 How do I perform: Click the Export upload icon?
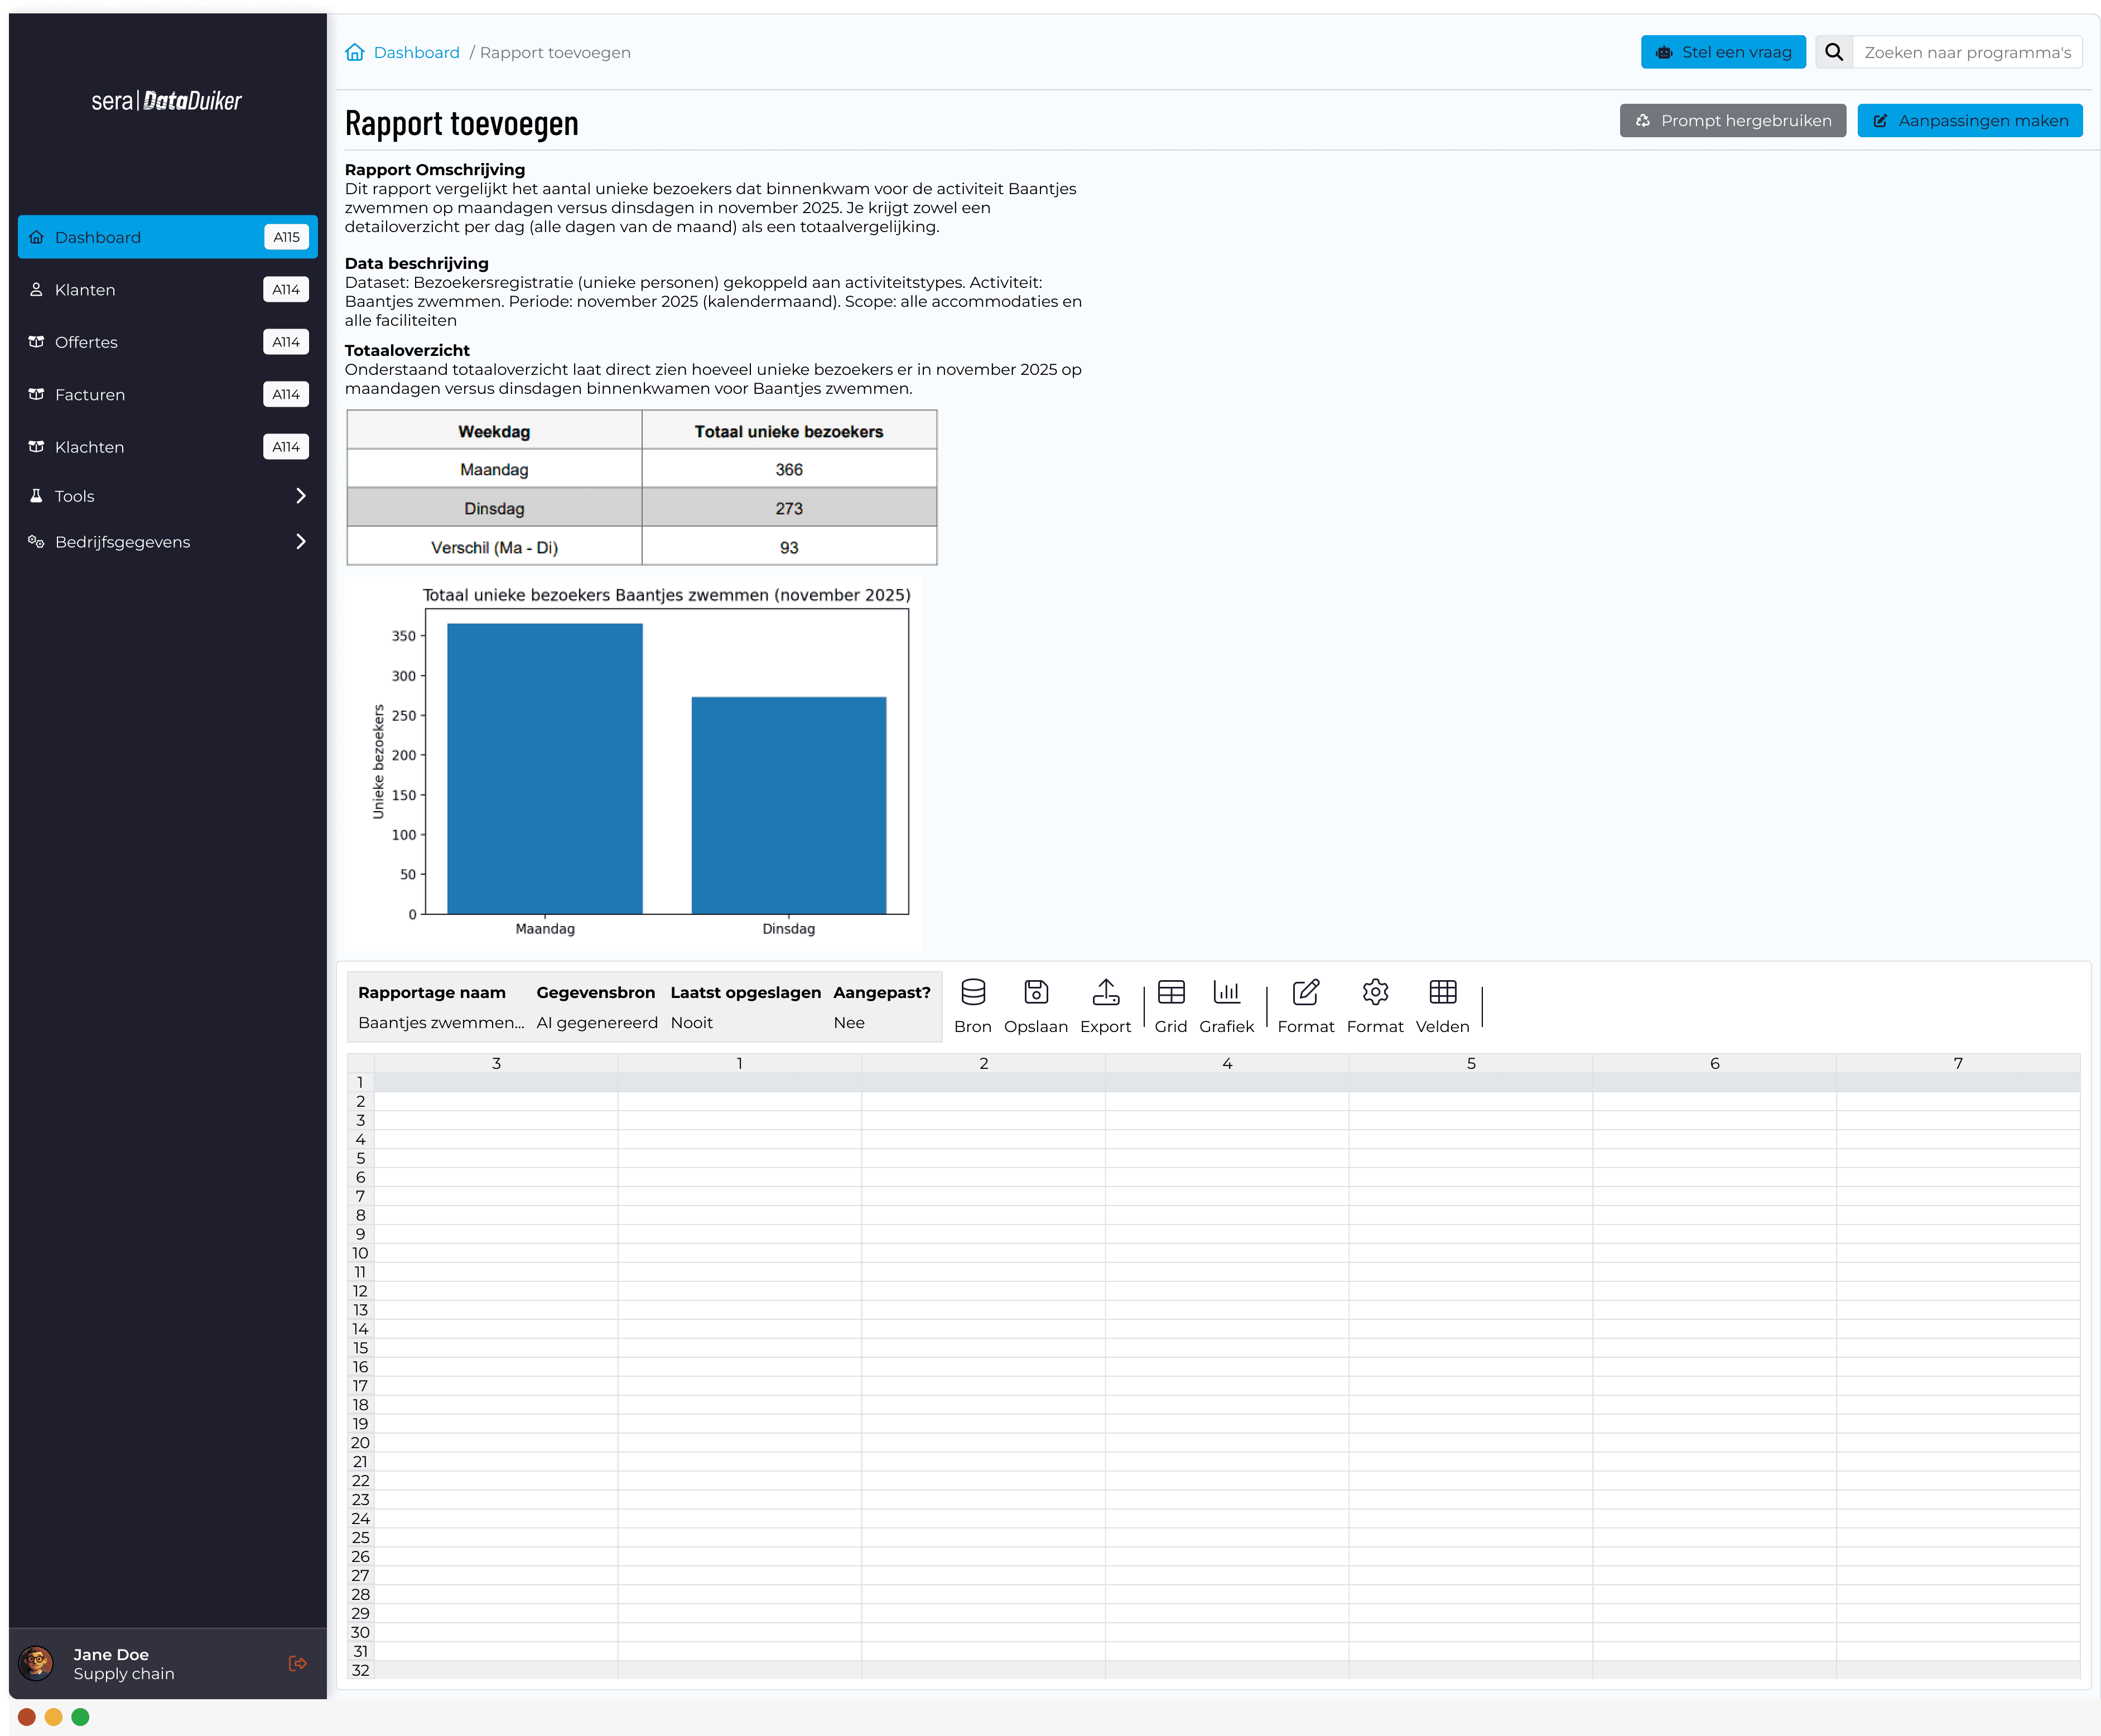click(1105, 992)
